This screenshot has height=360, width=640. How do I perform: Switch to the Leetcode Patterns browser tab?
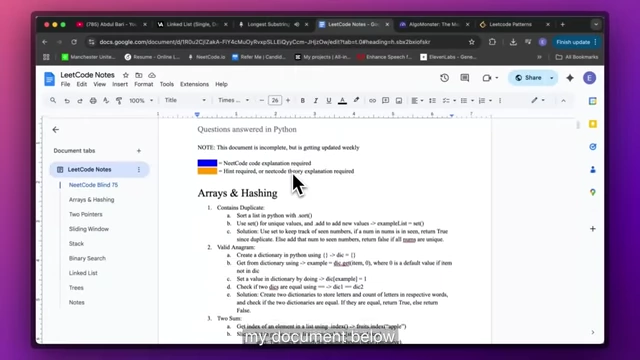click(x=510, y=24)
